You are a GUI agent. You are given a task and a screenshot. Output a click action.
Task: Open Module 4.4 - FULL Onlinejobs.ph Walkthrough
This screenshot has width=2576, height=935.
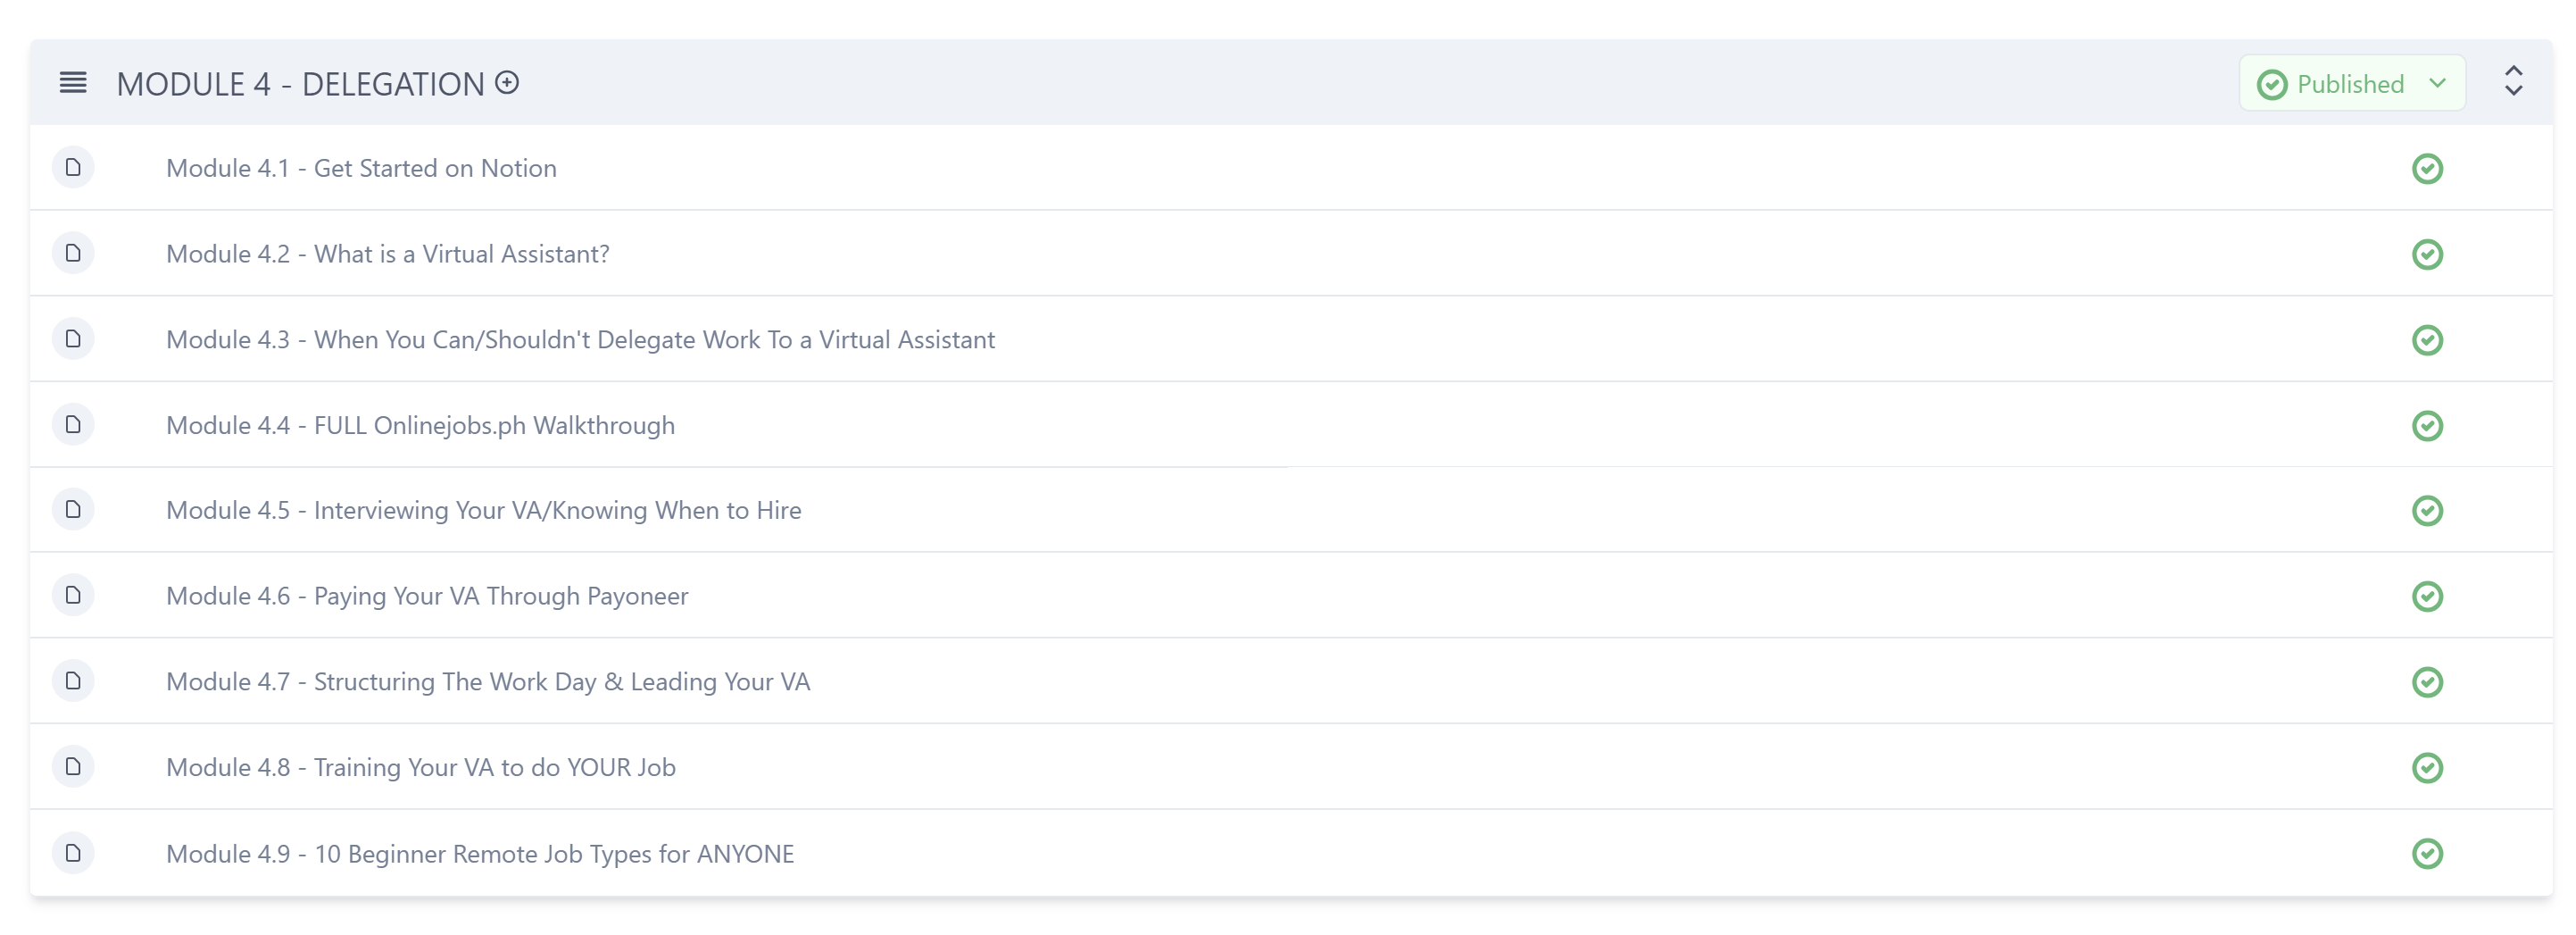point(420,426)
